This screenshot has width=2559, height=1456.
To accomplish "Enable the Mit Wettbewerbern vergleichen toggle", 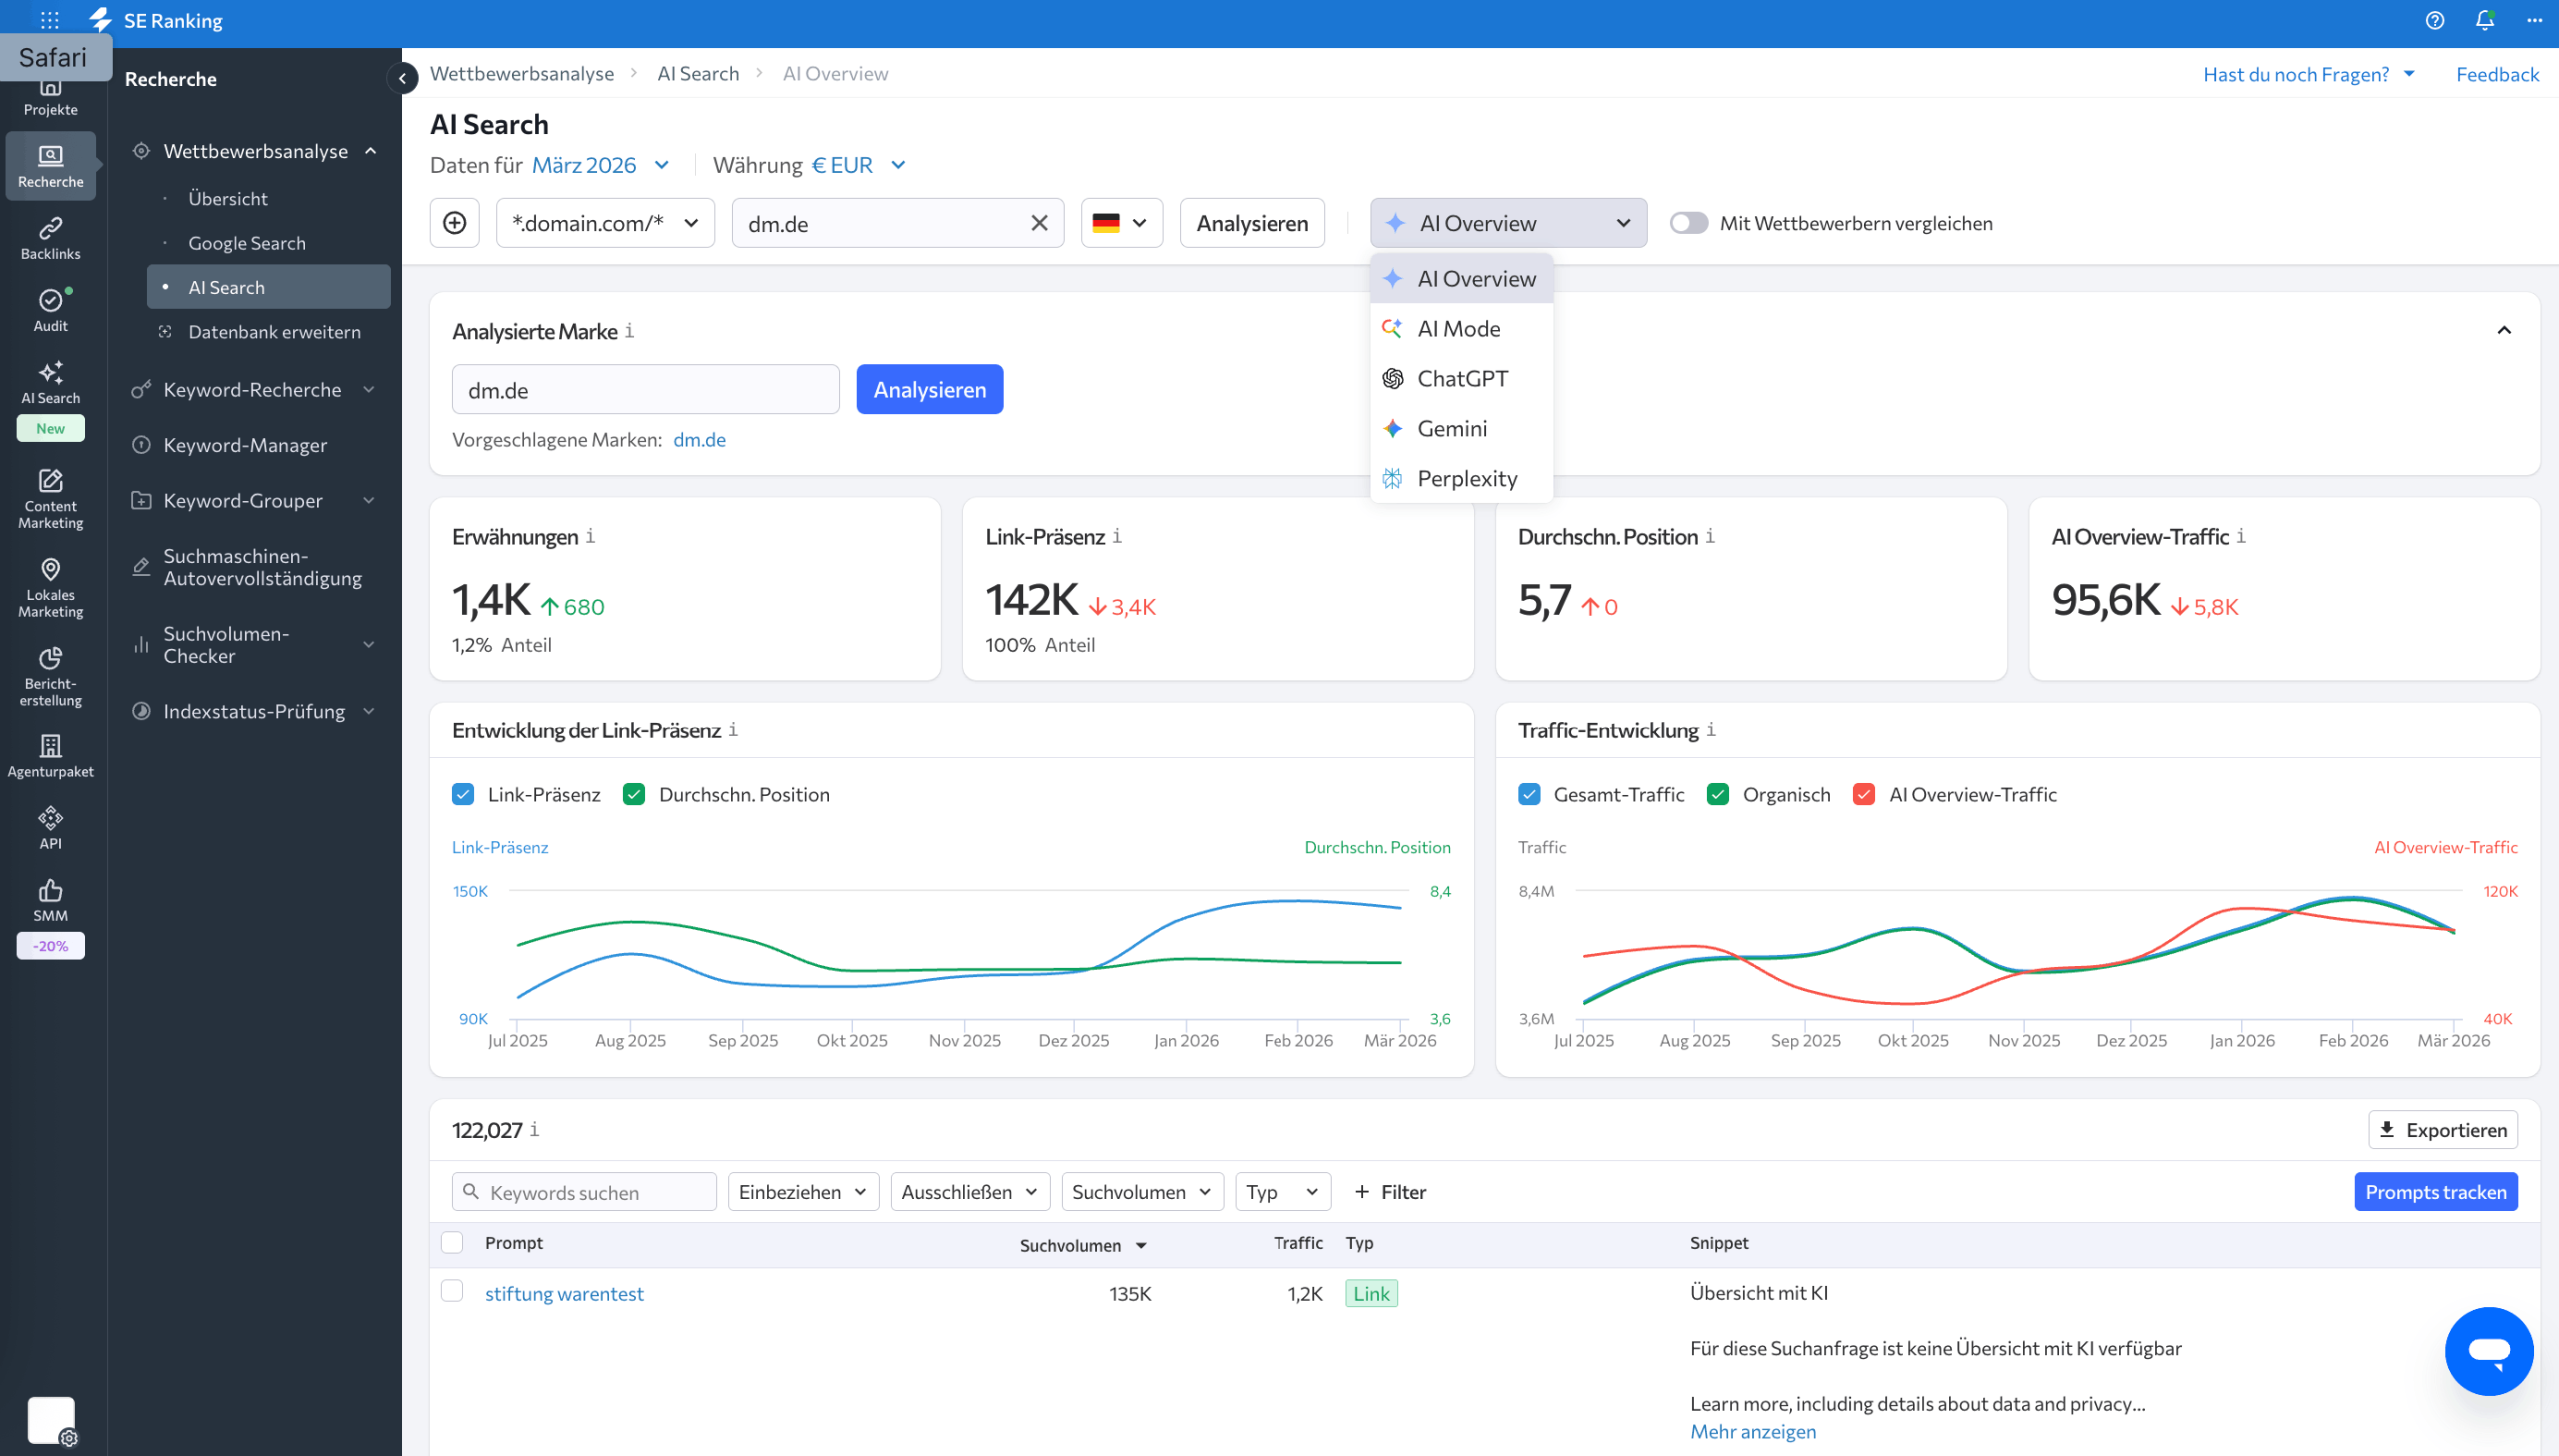I will click(1689, 223).
